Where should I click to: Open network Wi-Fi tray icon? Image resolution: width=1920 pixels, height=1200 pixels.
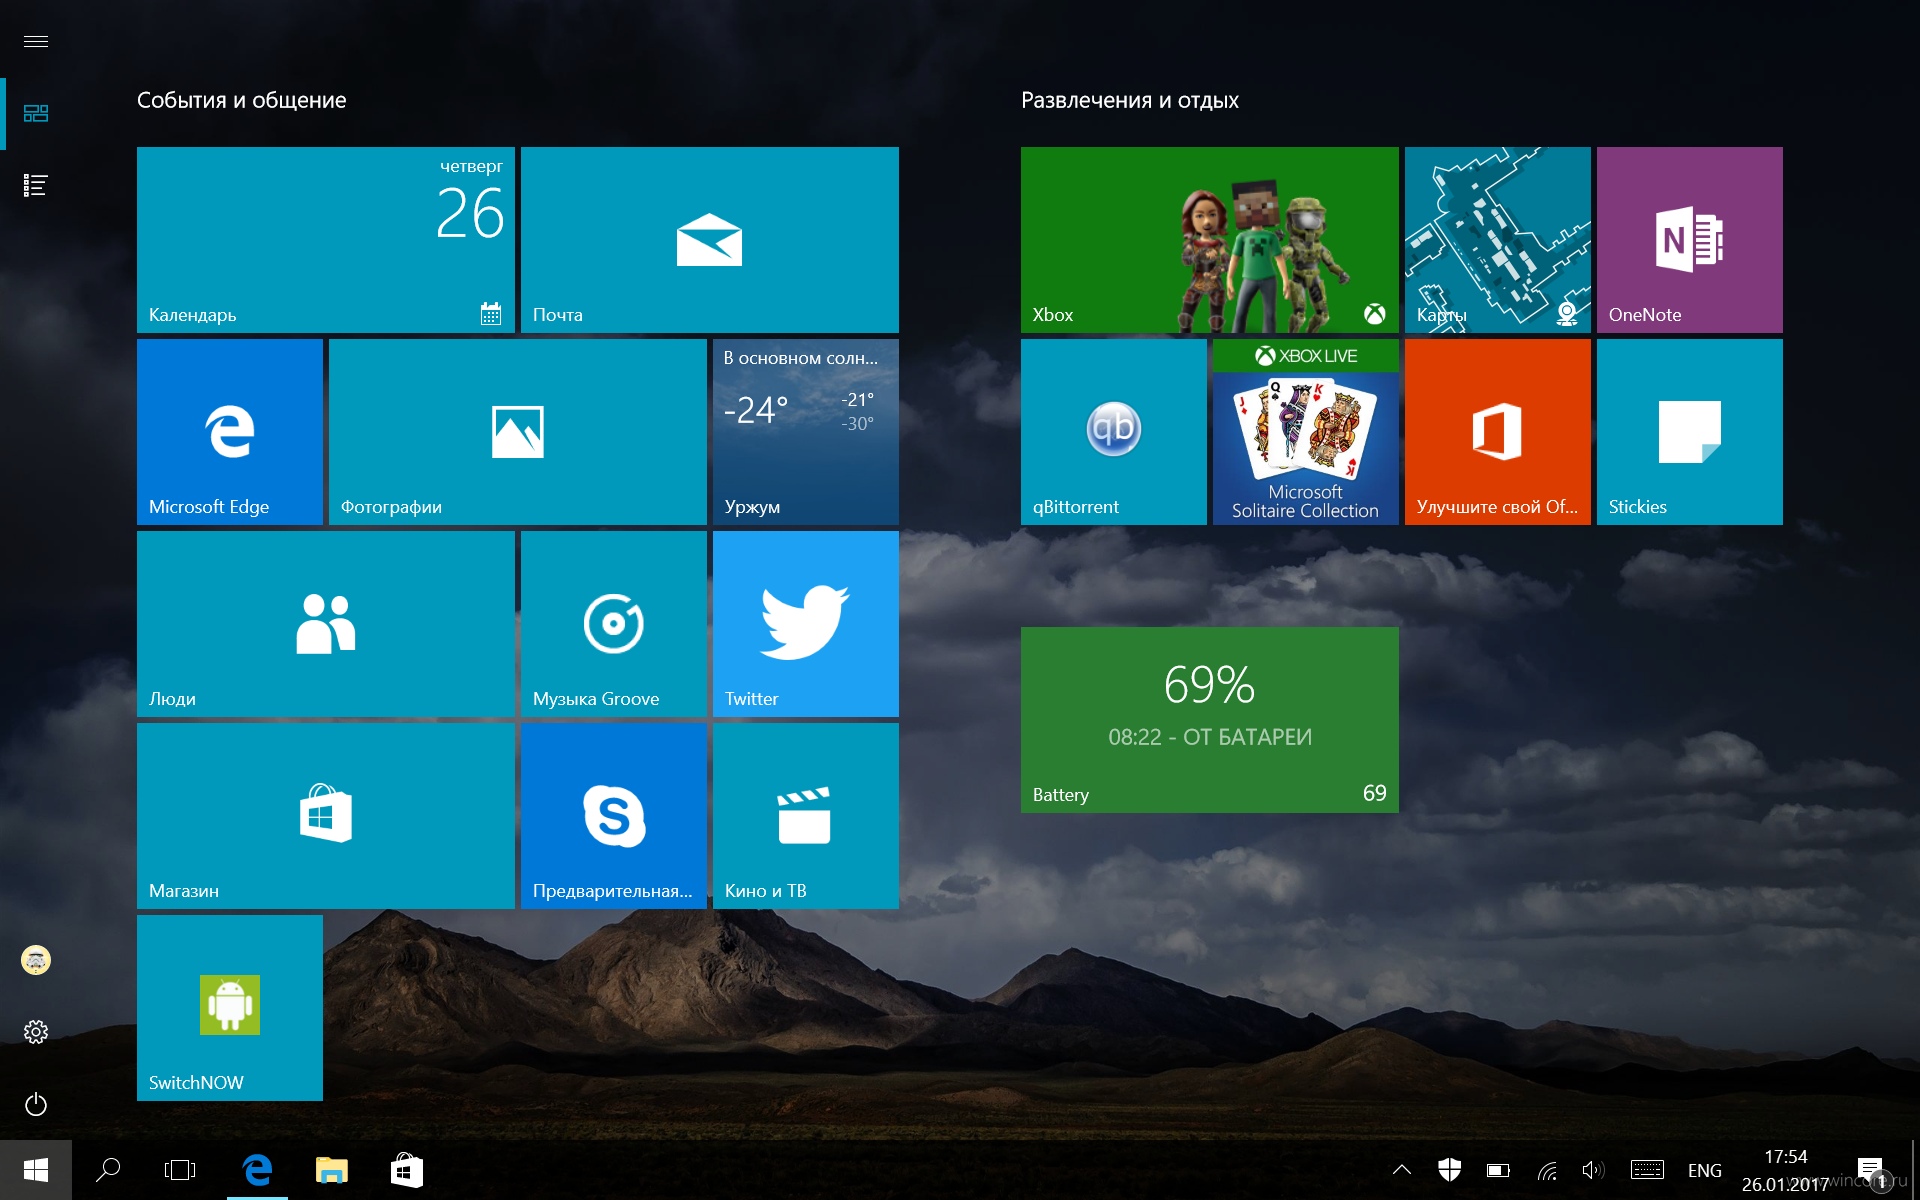click(x=1547, y=1170)
